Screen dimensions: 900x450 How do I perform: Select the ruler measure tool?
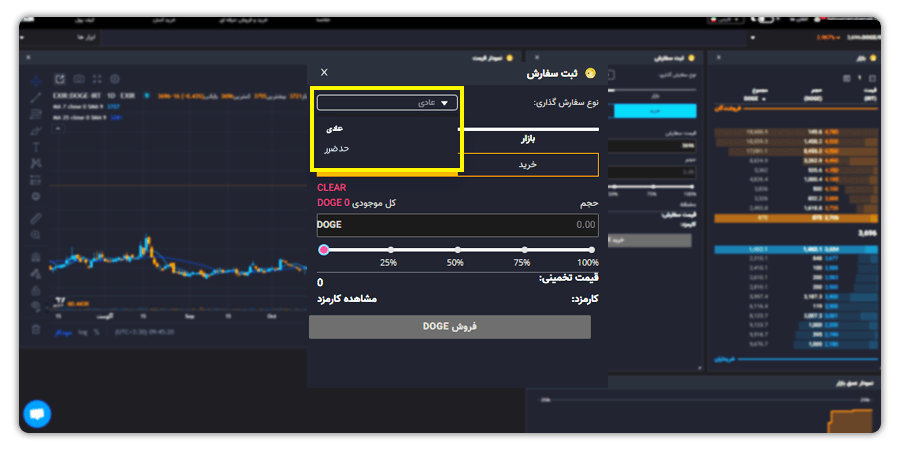36,218
